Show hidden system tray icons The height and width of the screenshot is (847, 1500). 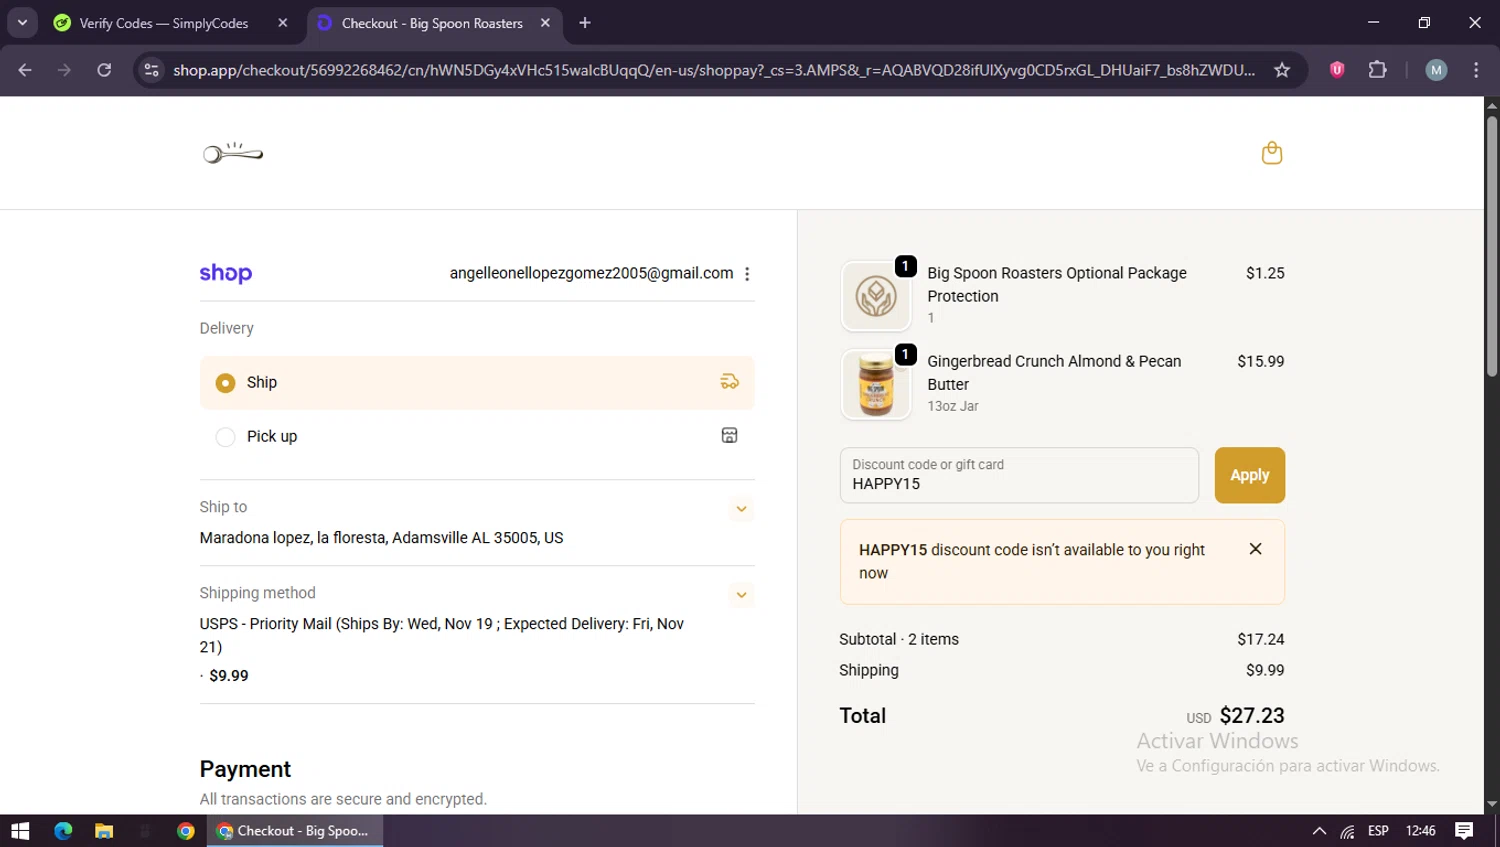[1319, 831]
